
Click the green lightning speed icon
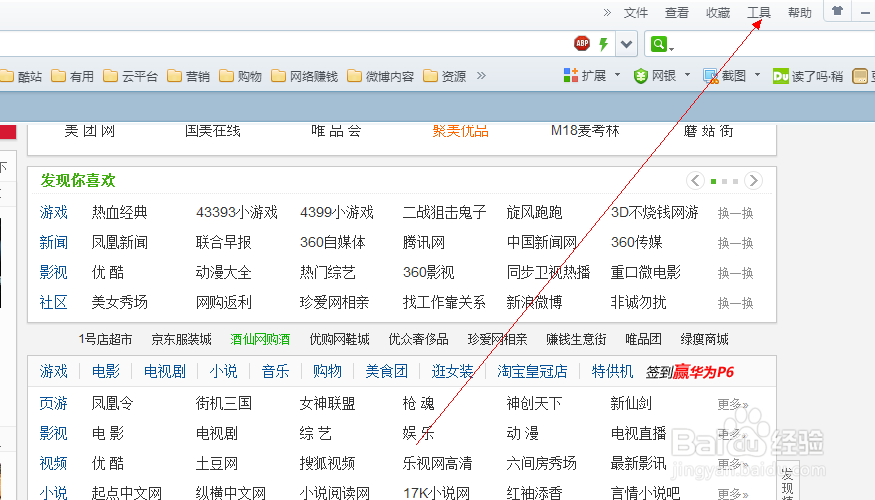tap(603, 44)
